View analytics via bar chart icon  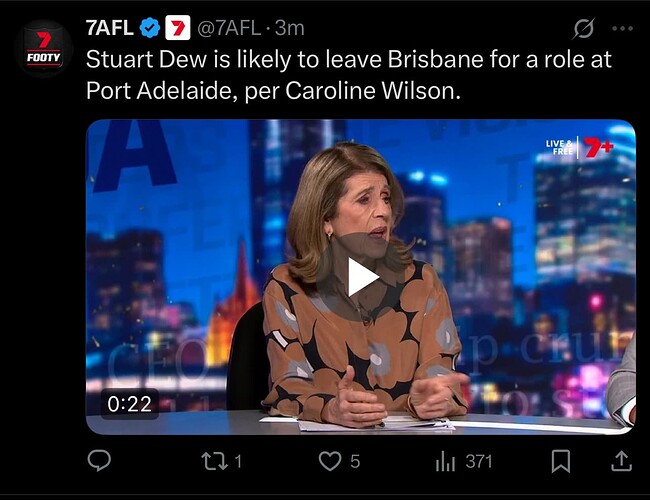(445, 461)
